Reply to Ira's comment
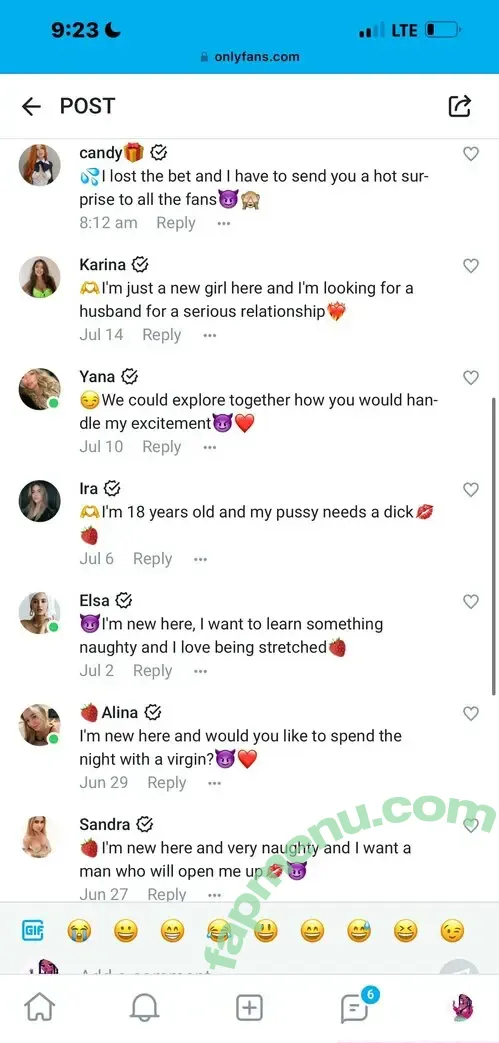Viewport: 499px width, 1043px height. tap(152, 559)
